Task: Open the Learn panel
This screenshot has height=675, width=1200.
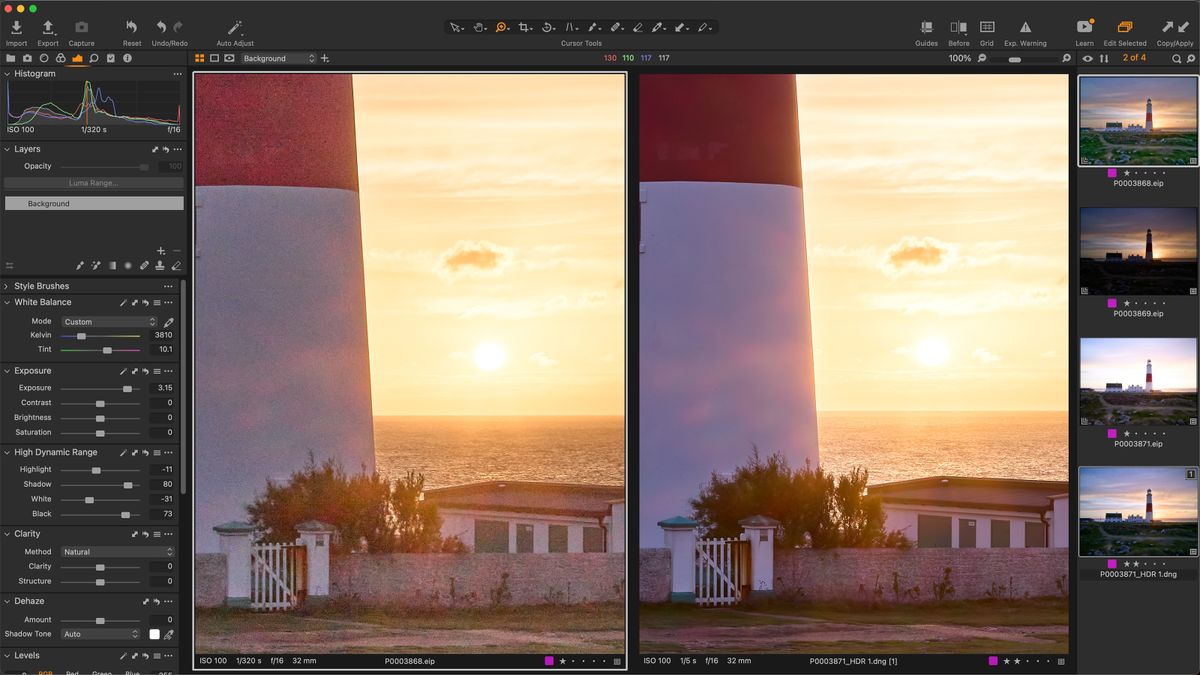Action: [x=1084, y=27]
